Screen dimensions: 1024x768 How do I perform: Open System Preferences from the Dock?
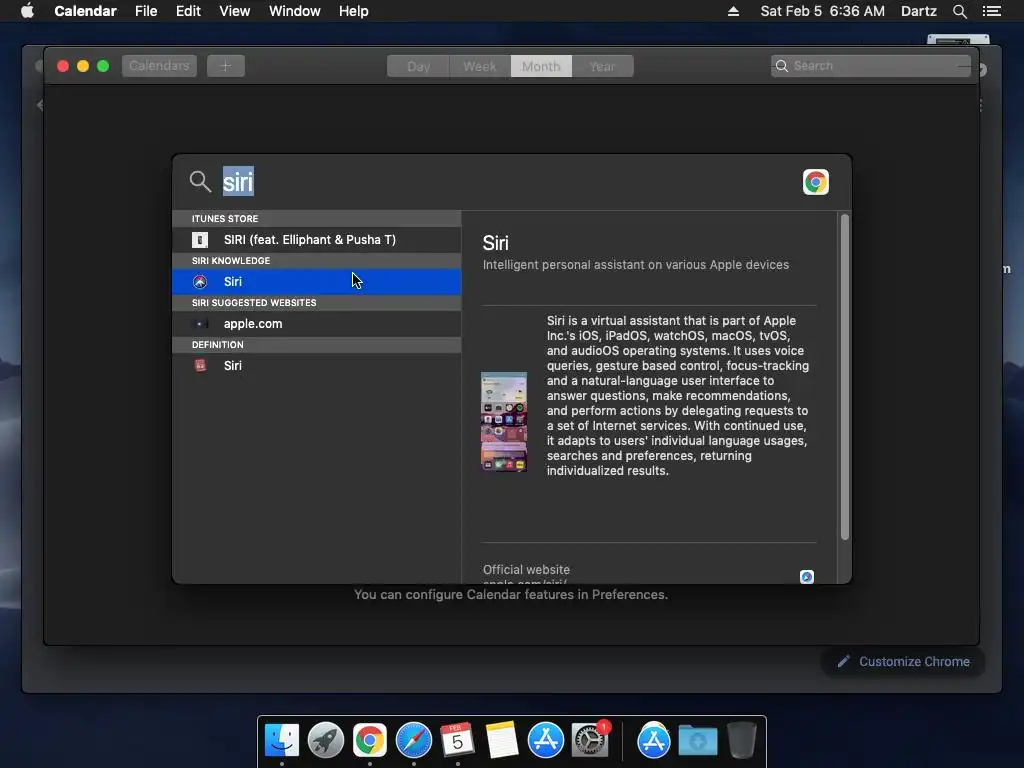[x=590, y=741]
